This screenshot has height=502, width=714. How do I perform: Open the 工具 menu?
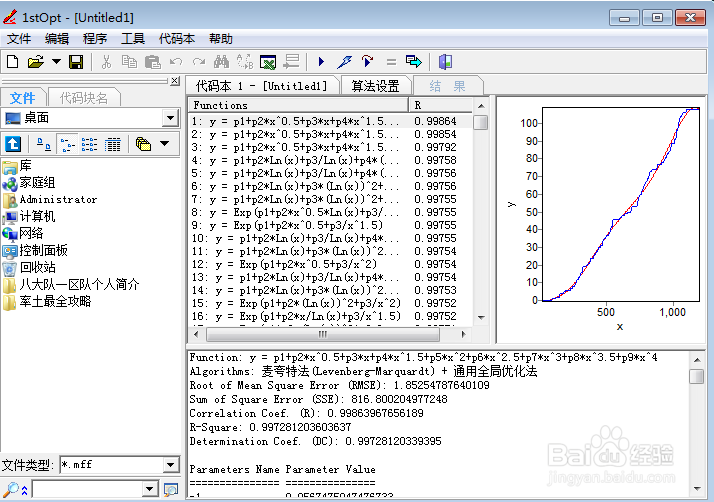[133, 39]
